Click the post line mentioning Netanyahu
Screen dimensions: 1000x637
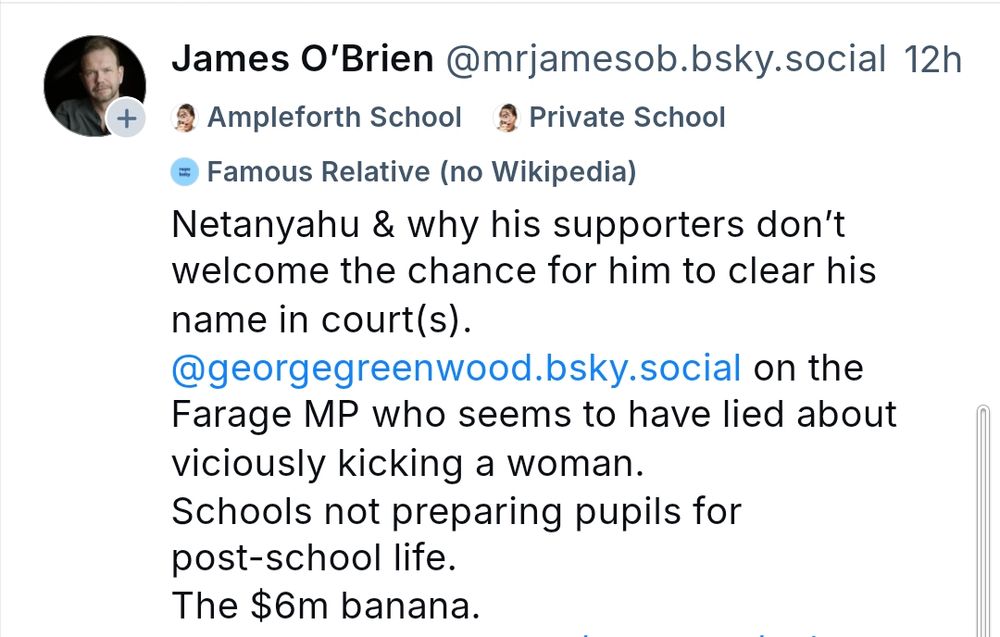(x=508, y=224)
